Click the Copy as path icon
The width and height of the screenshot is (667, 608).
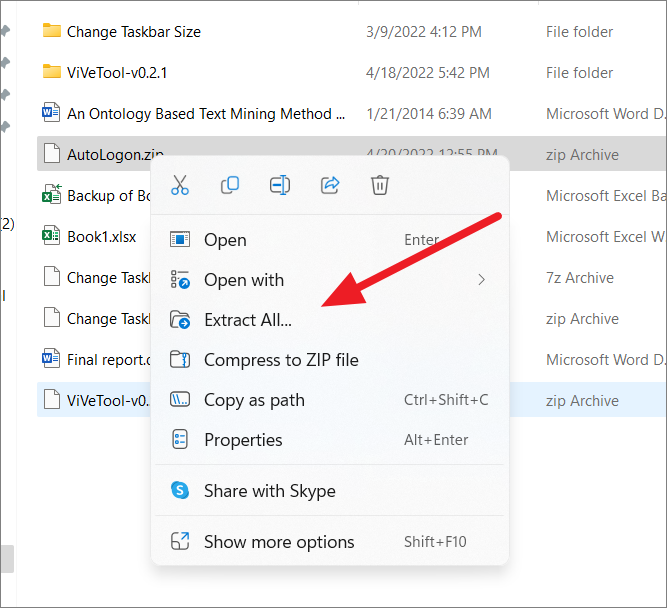(x=180, y=400)
